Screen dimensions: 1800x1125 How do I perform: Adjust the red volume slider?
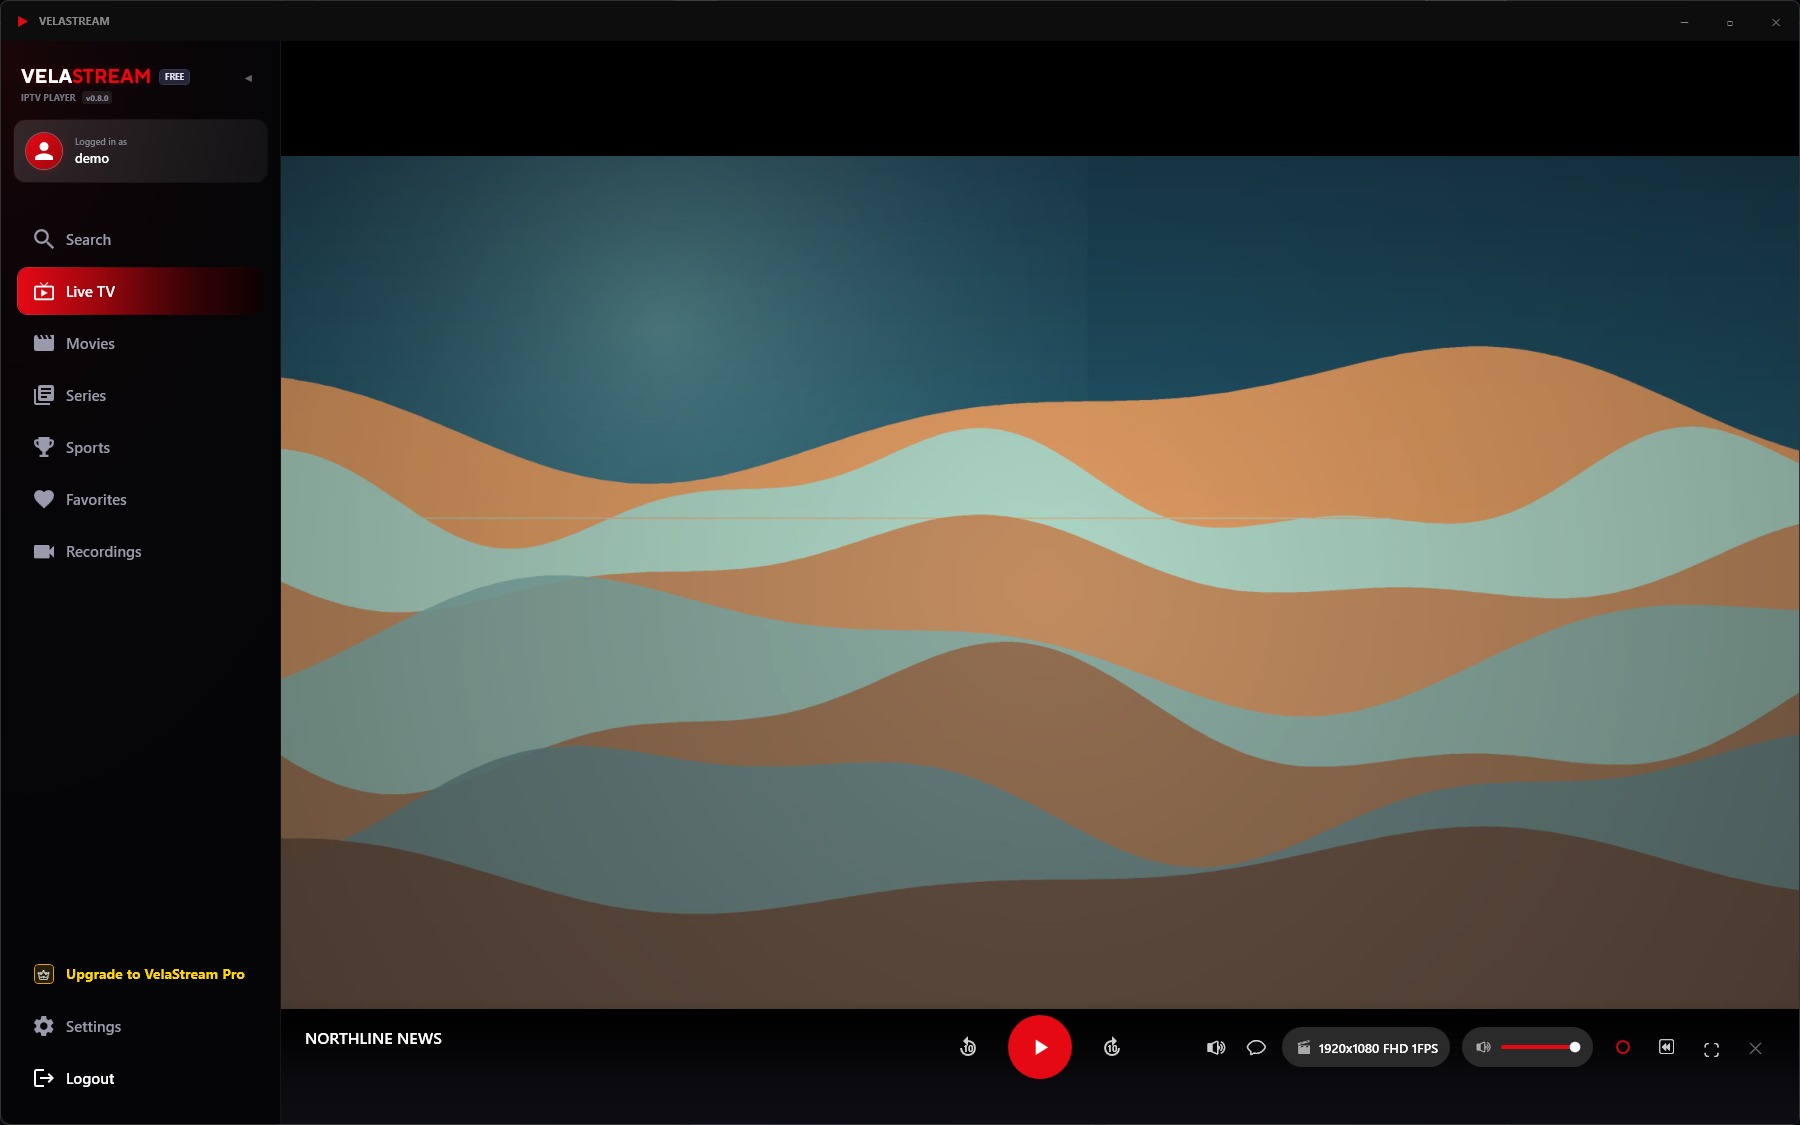(1540, 1047)
